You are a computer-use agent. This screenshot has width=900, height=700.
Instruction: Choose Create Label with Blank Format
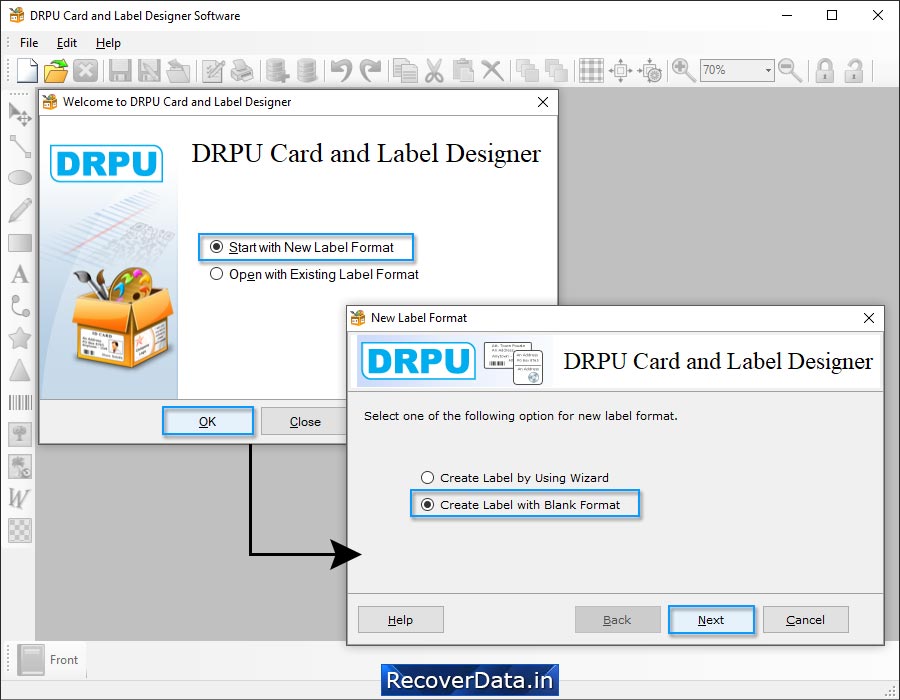click(x=521, y=504)
